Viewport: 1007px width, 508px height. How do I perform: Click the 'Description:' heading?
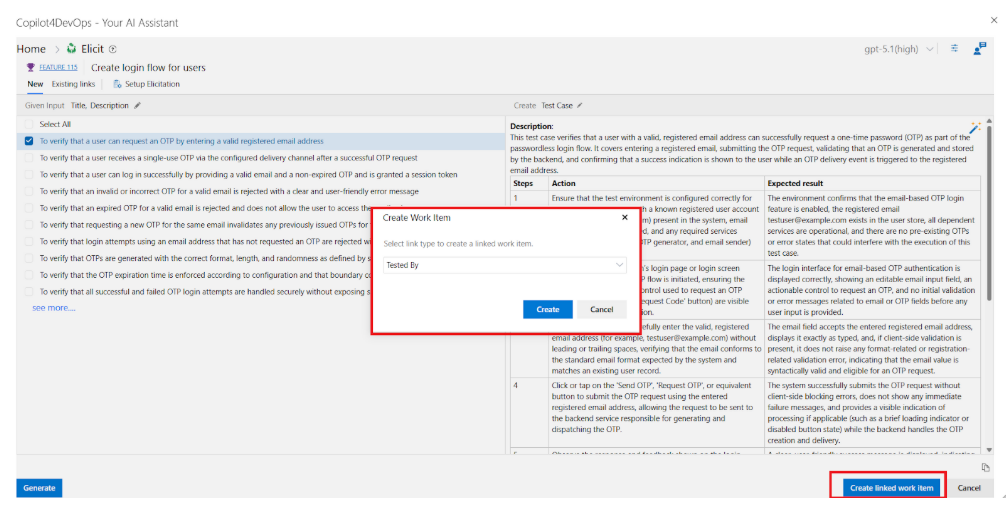pos(532,127)
